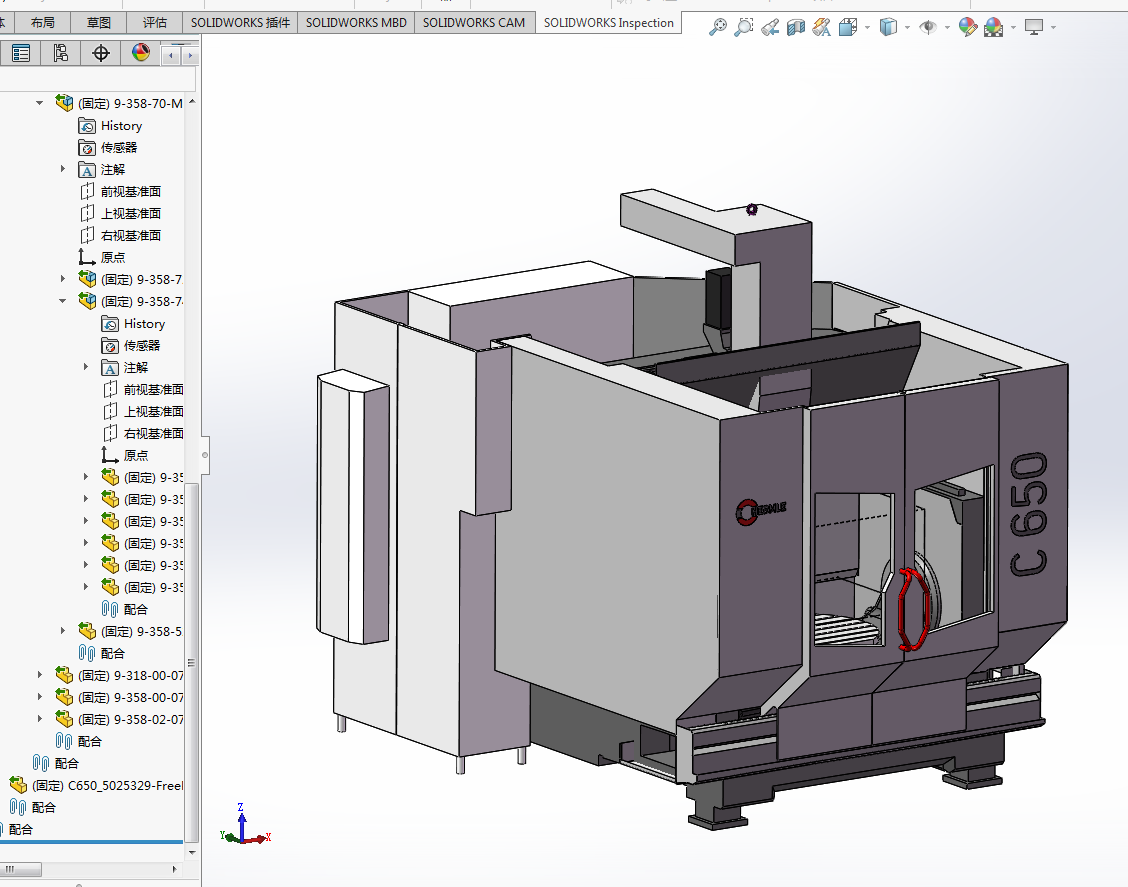Click the 配合 mates icon below 9-358-02-07

[64, 741]
